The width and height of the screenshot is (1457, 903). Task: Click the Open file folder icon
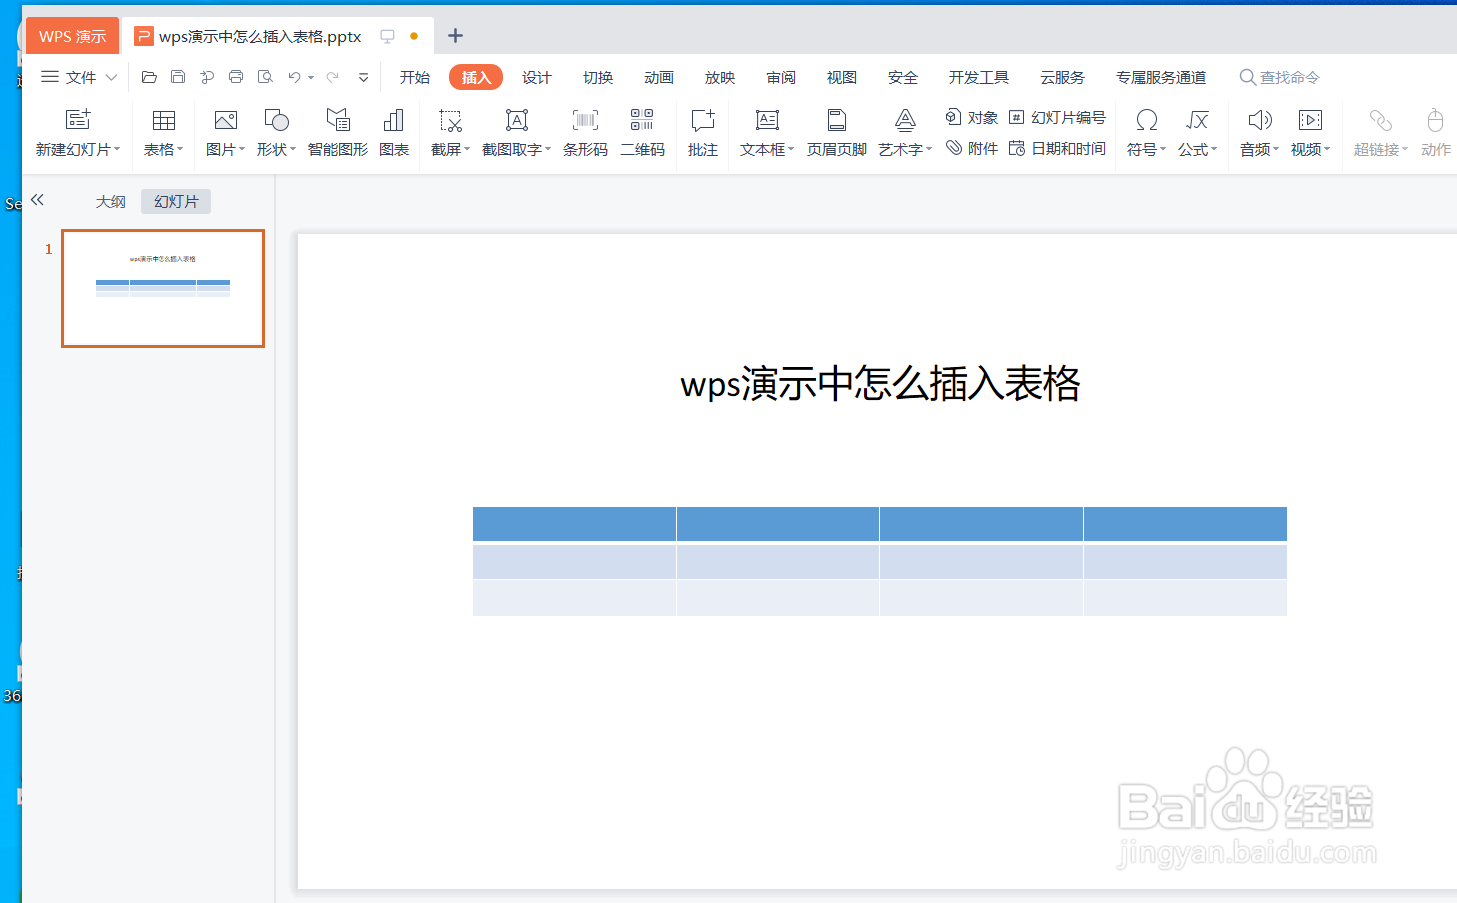coord(149,77)
